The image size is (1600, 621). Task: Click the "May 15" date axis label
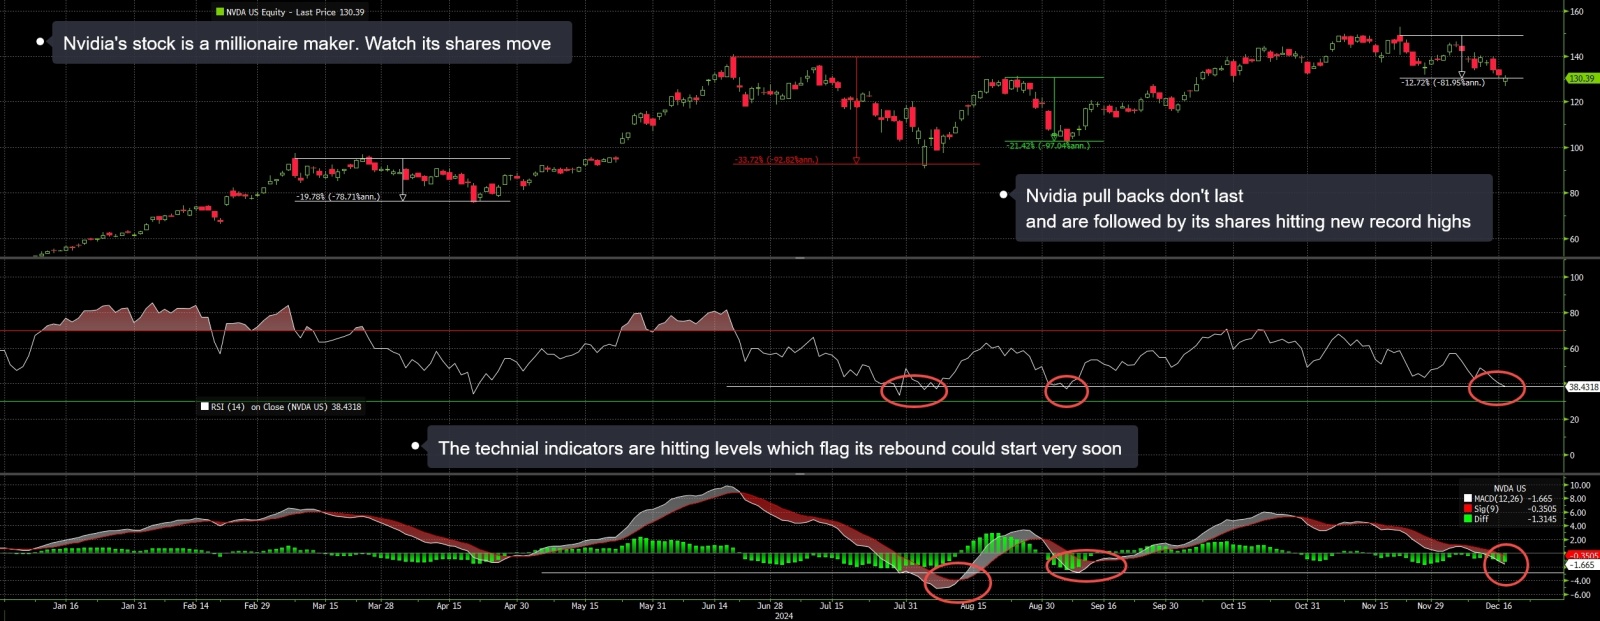585,606
